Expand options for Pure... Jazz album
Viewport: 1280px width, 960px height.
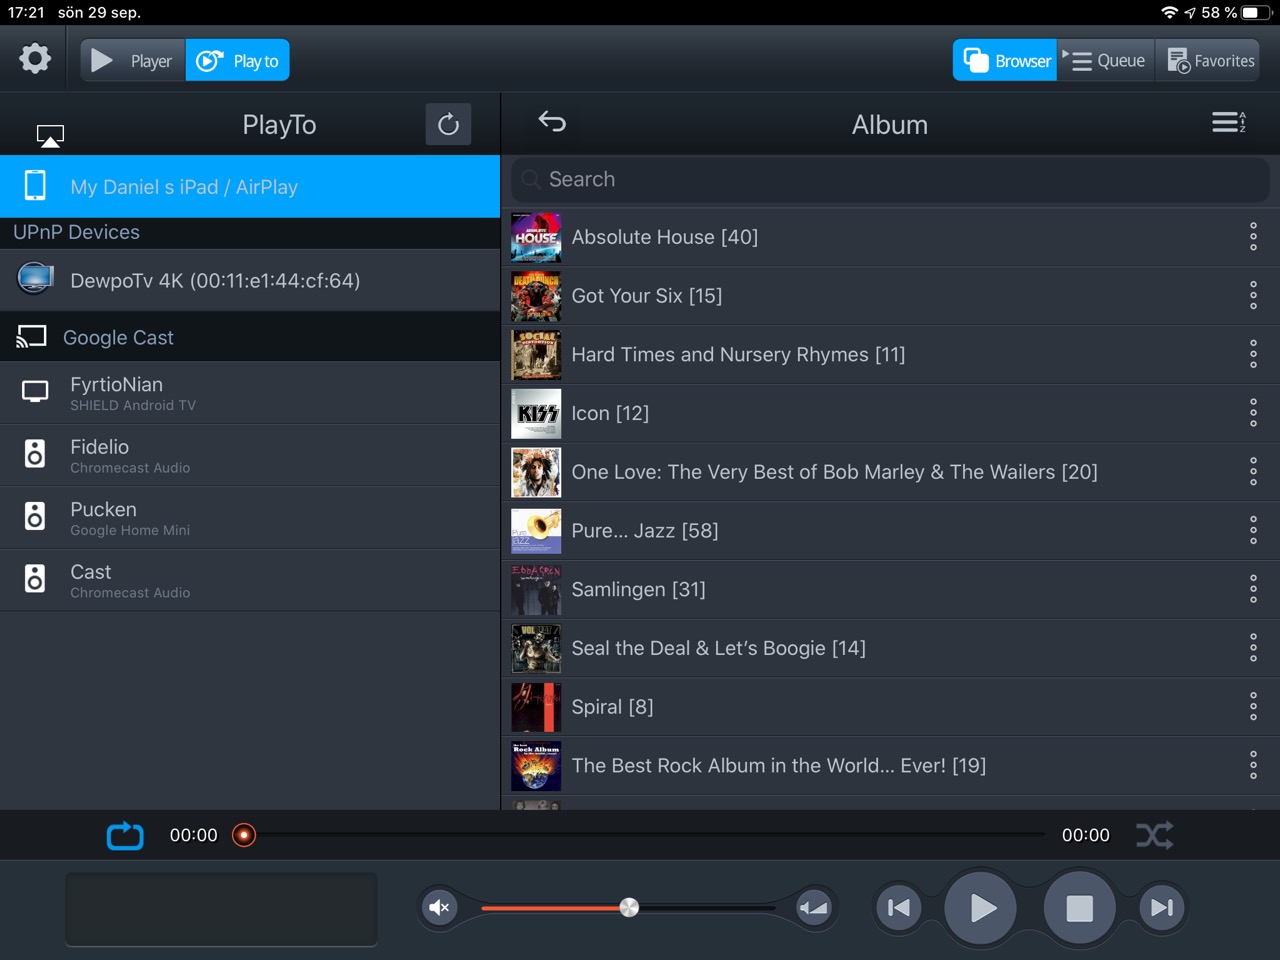(x=1253, y=531)
